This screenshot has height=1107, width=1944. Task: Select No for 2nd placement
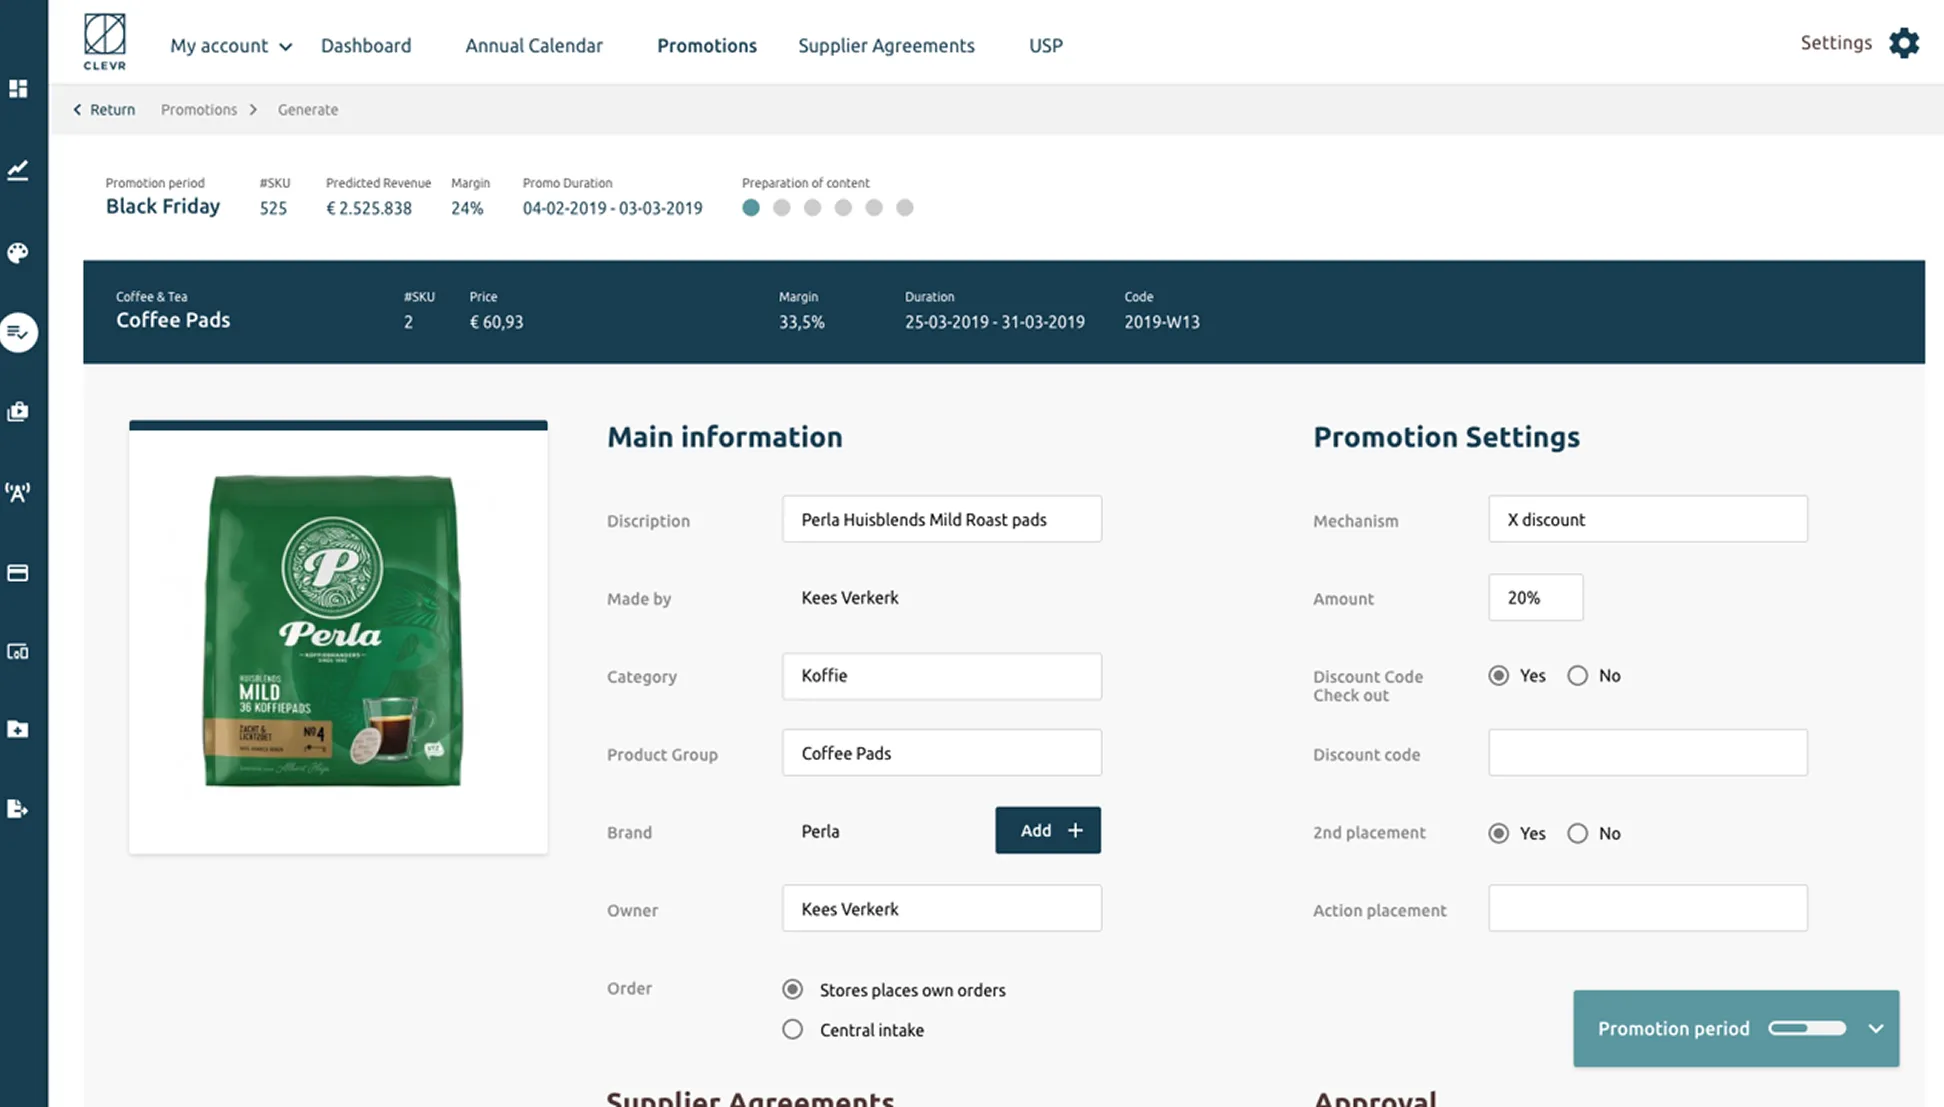coord(1577,833)
